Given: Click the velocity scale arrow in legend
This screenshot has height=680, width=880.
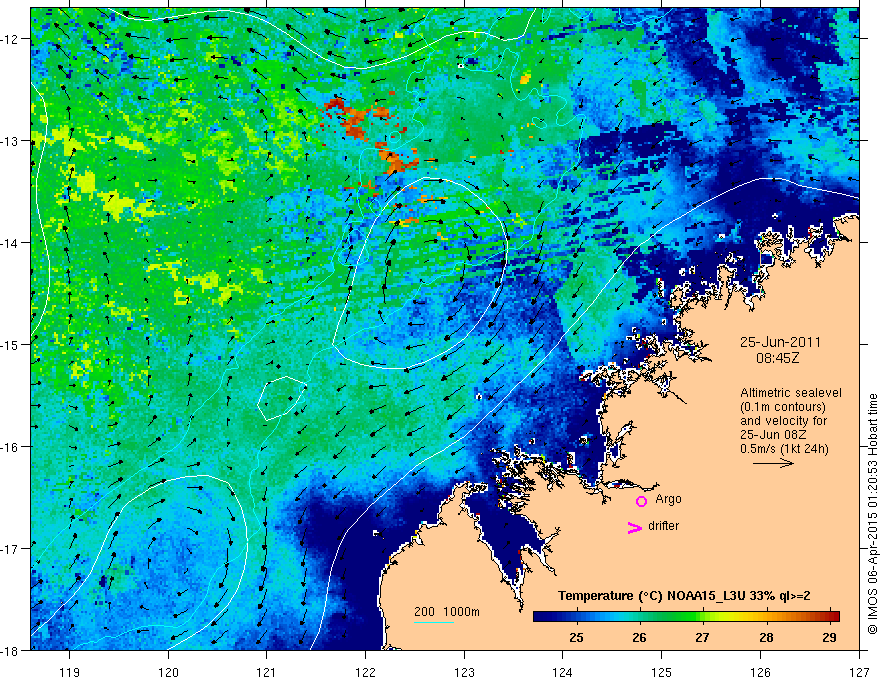Looking at the screenshot, I should [x=773, y=463].
